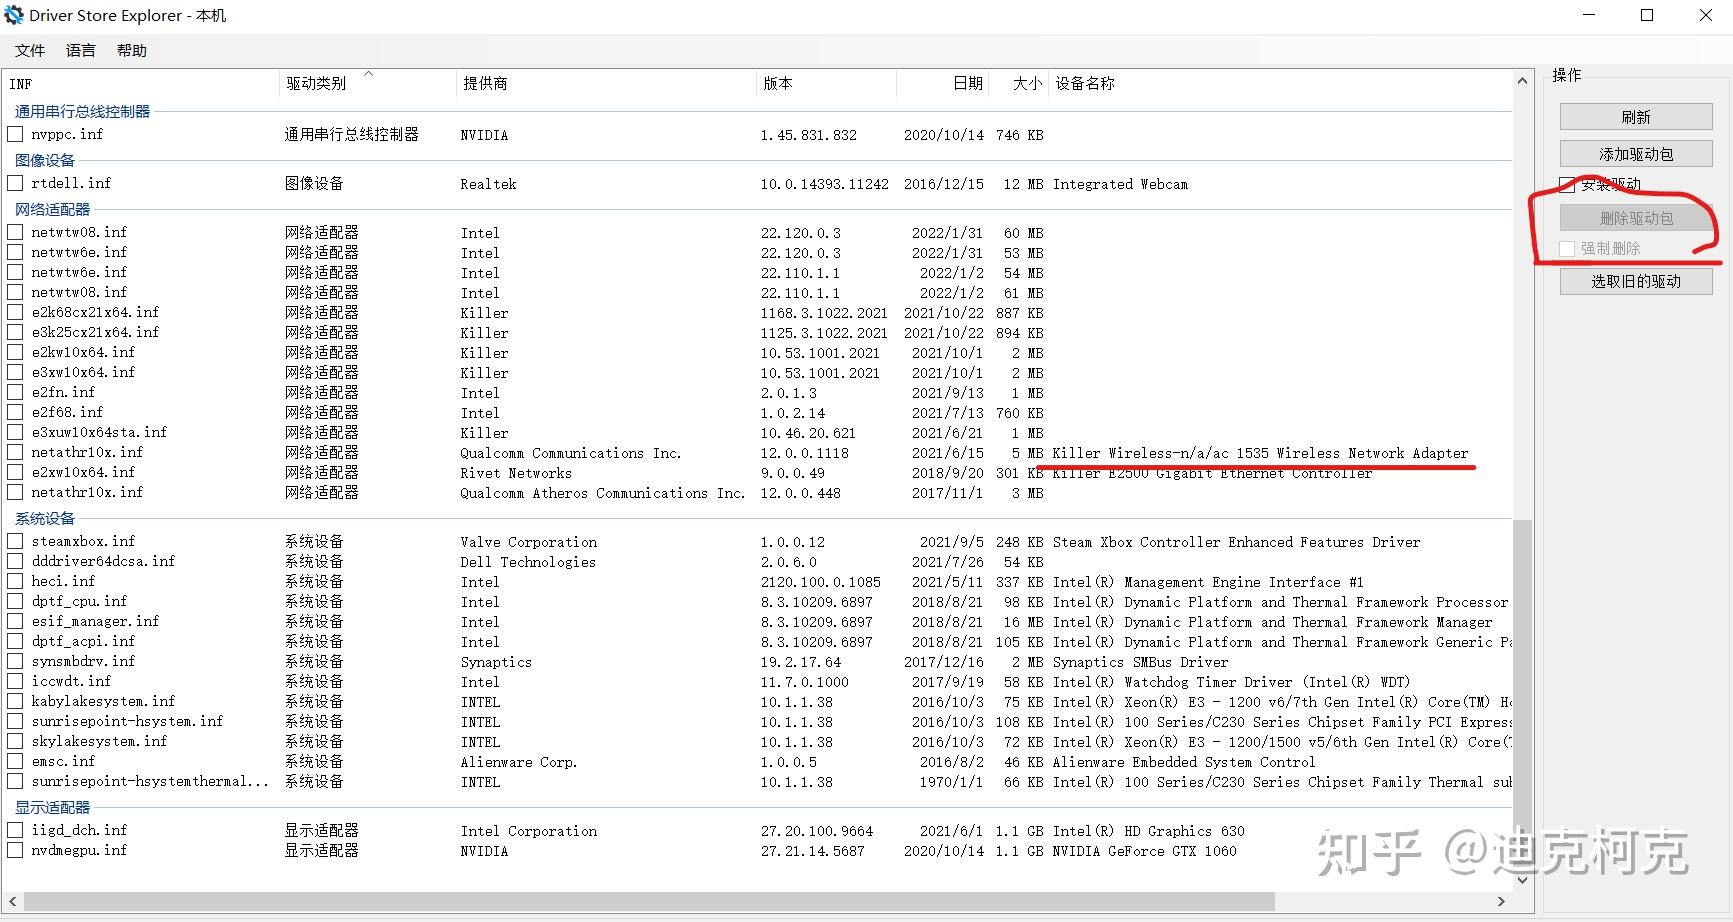Click 'Synaptics SMBus Driver' device name
The image size is (1733, 922).
(x=1140, y=662)
